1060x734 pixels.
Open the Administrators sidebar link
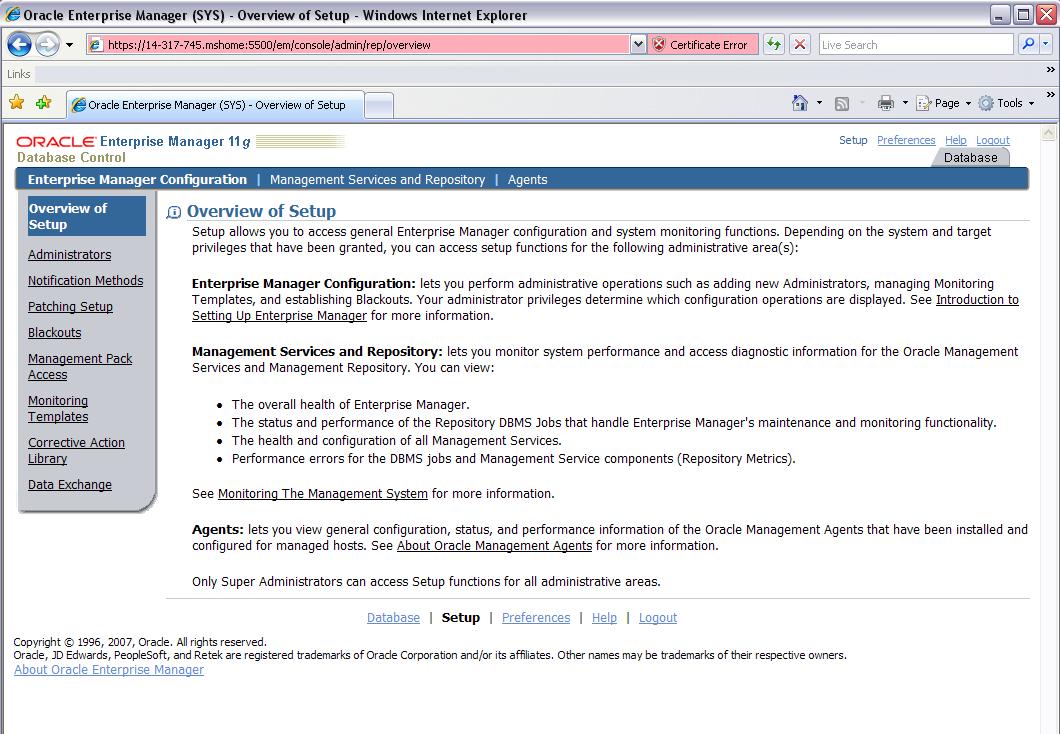(x=70, y=255)
